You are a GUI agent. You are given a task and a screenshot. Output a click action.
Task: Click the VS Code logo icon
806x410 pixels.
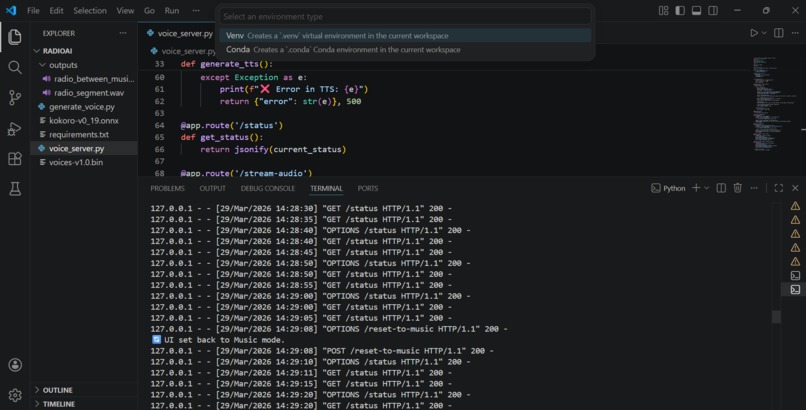[x=11, y=10]
